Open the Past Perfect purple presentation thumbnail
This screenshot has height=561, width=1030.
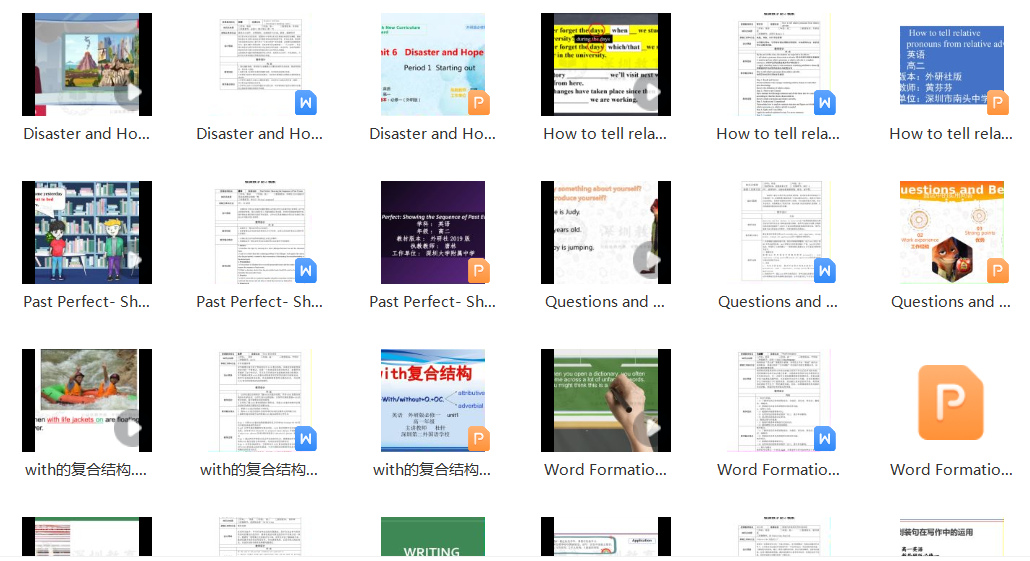click(x=433, y=232)
